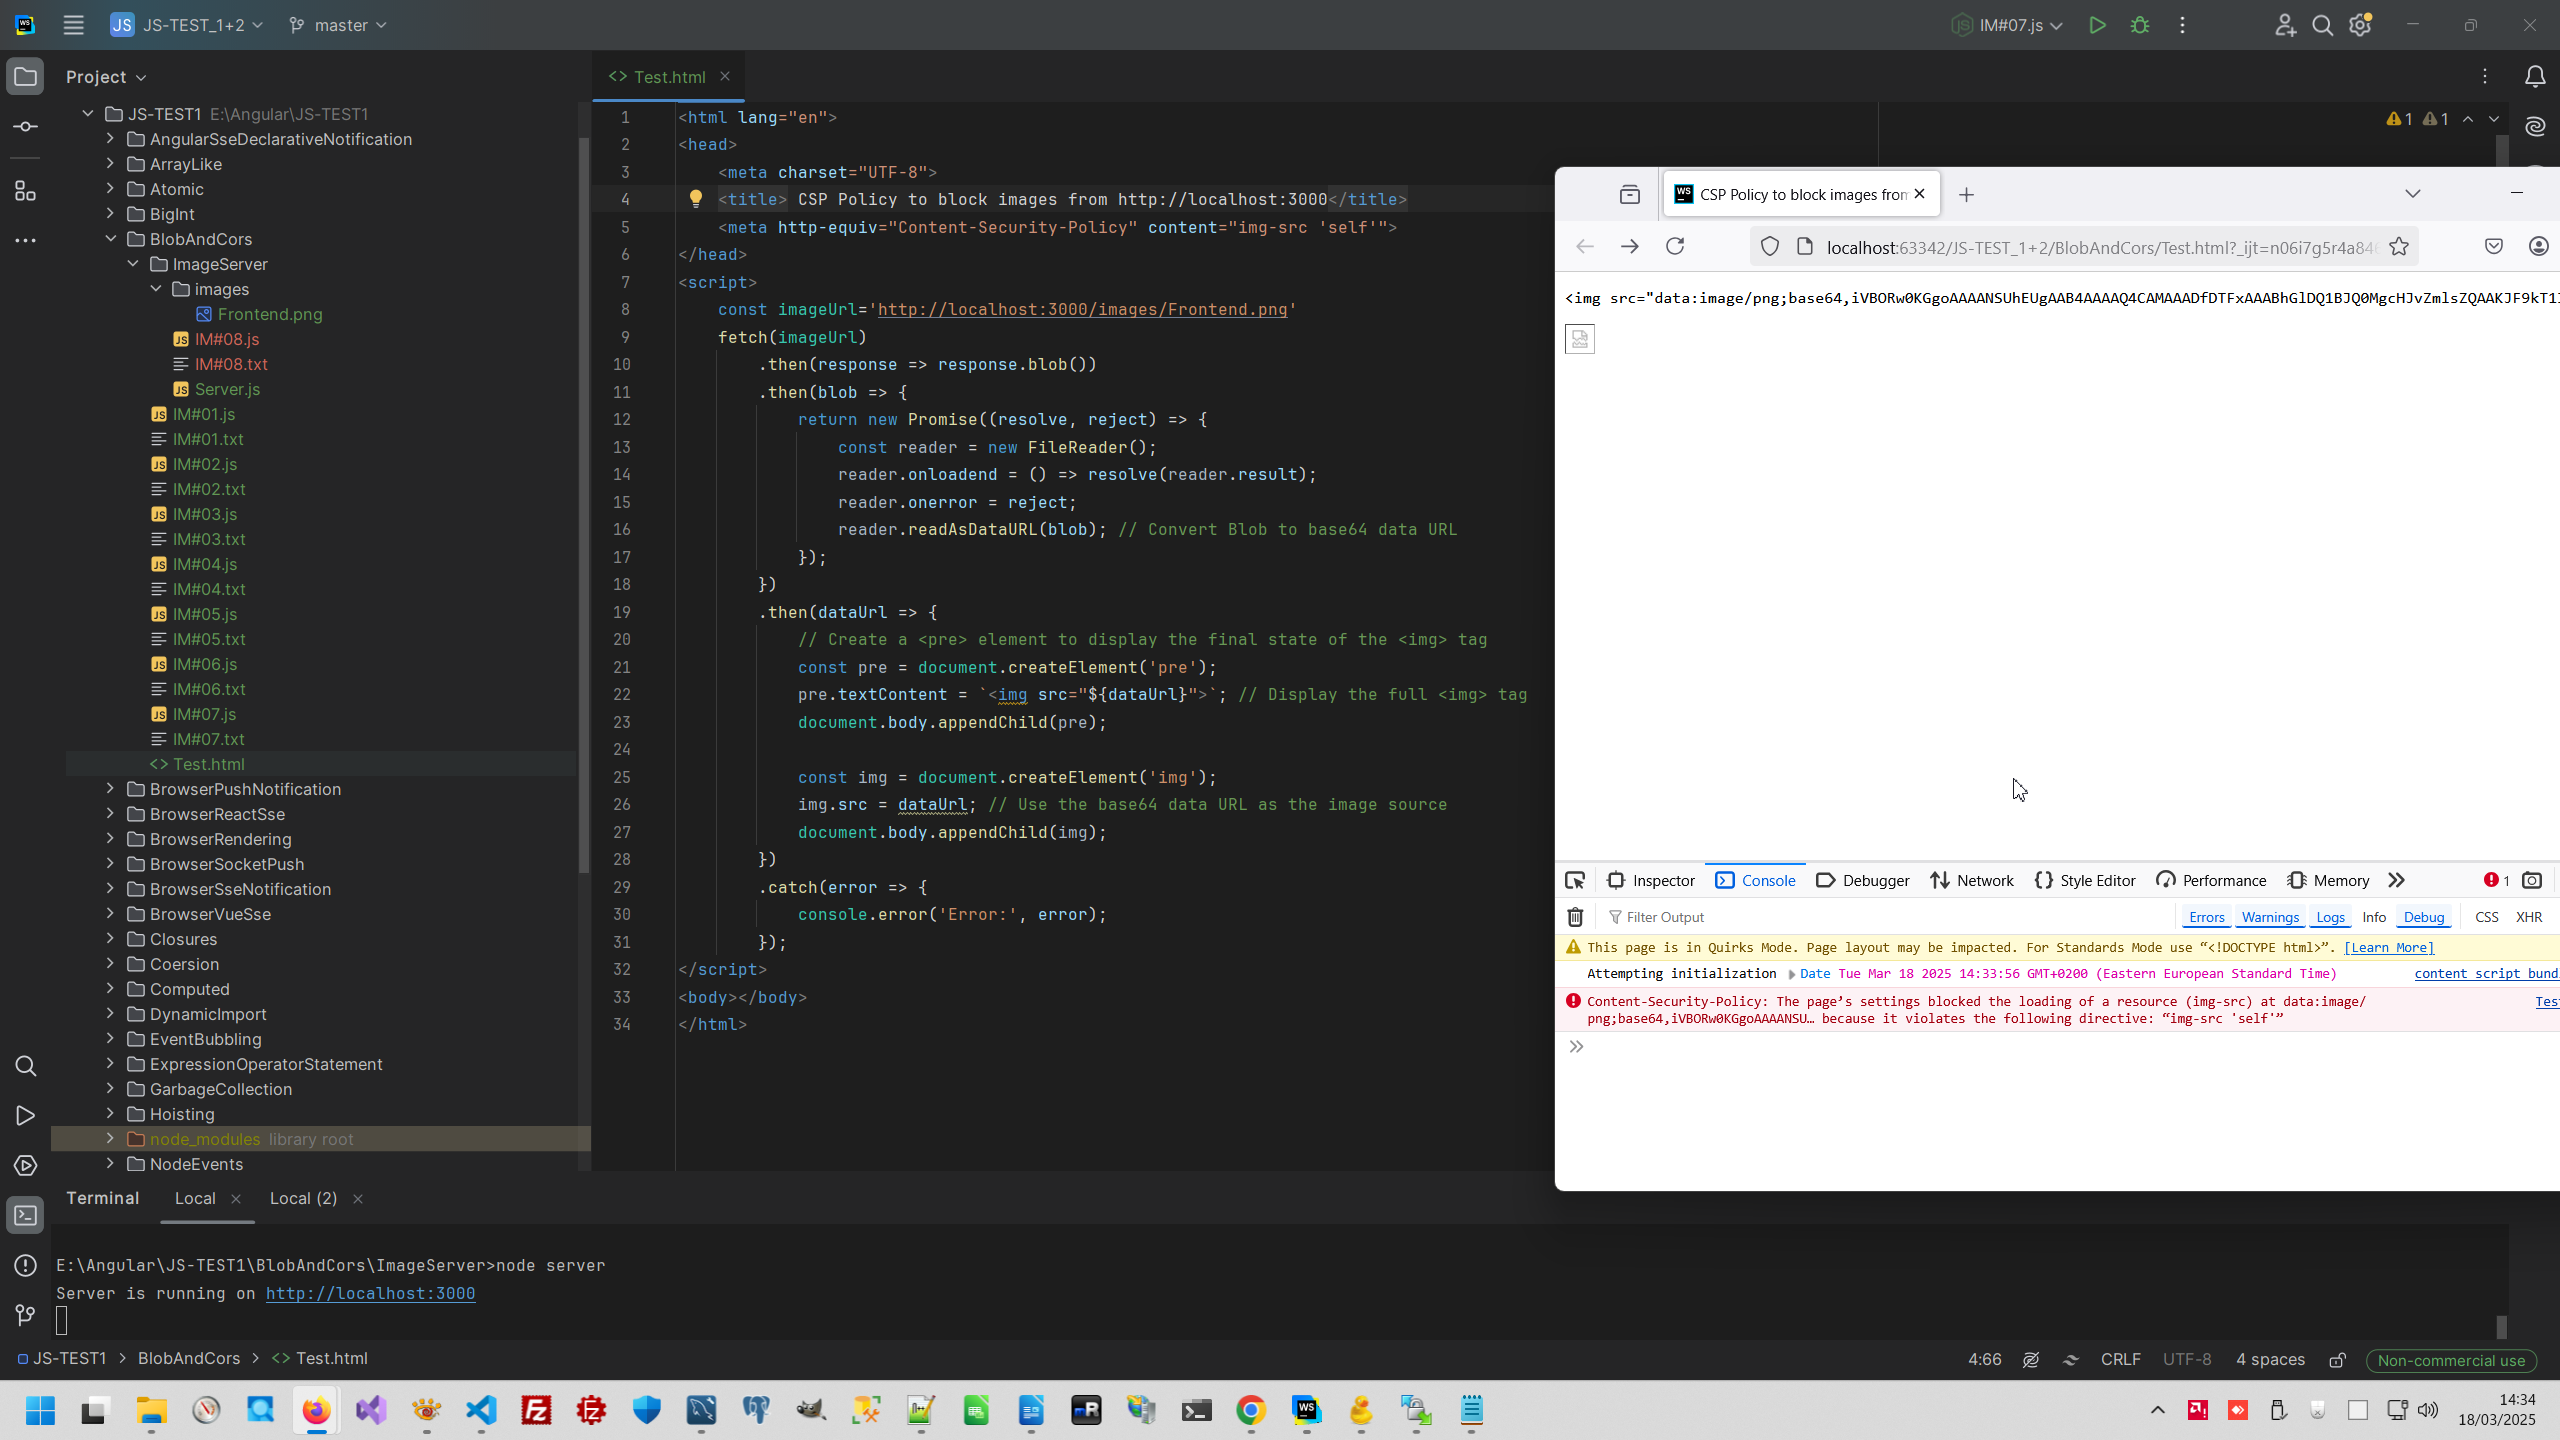
Task: Open the Terminal tool window icon
Action: (x=26, y=1215)
